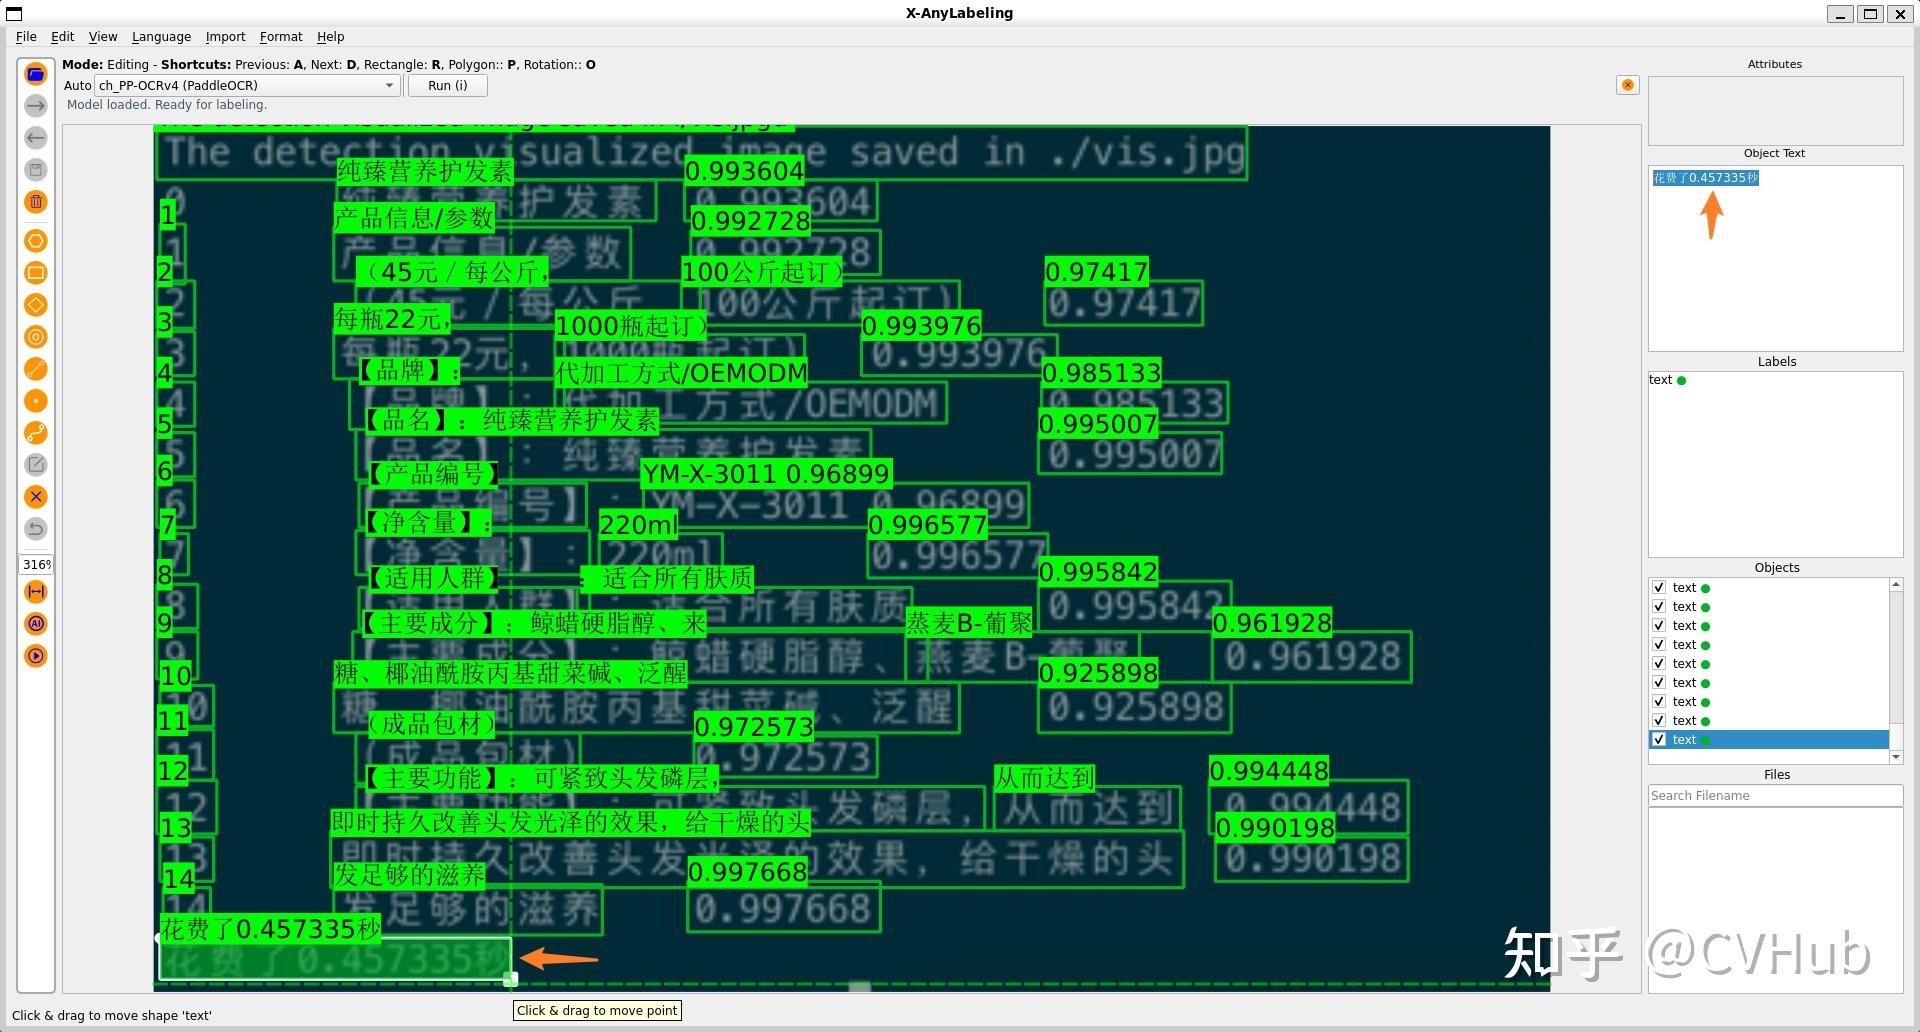Open the Import menu
Screen dimensions: 1920x1032
(225, 37)
